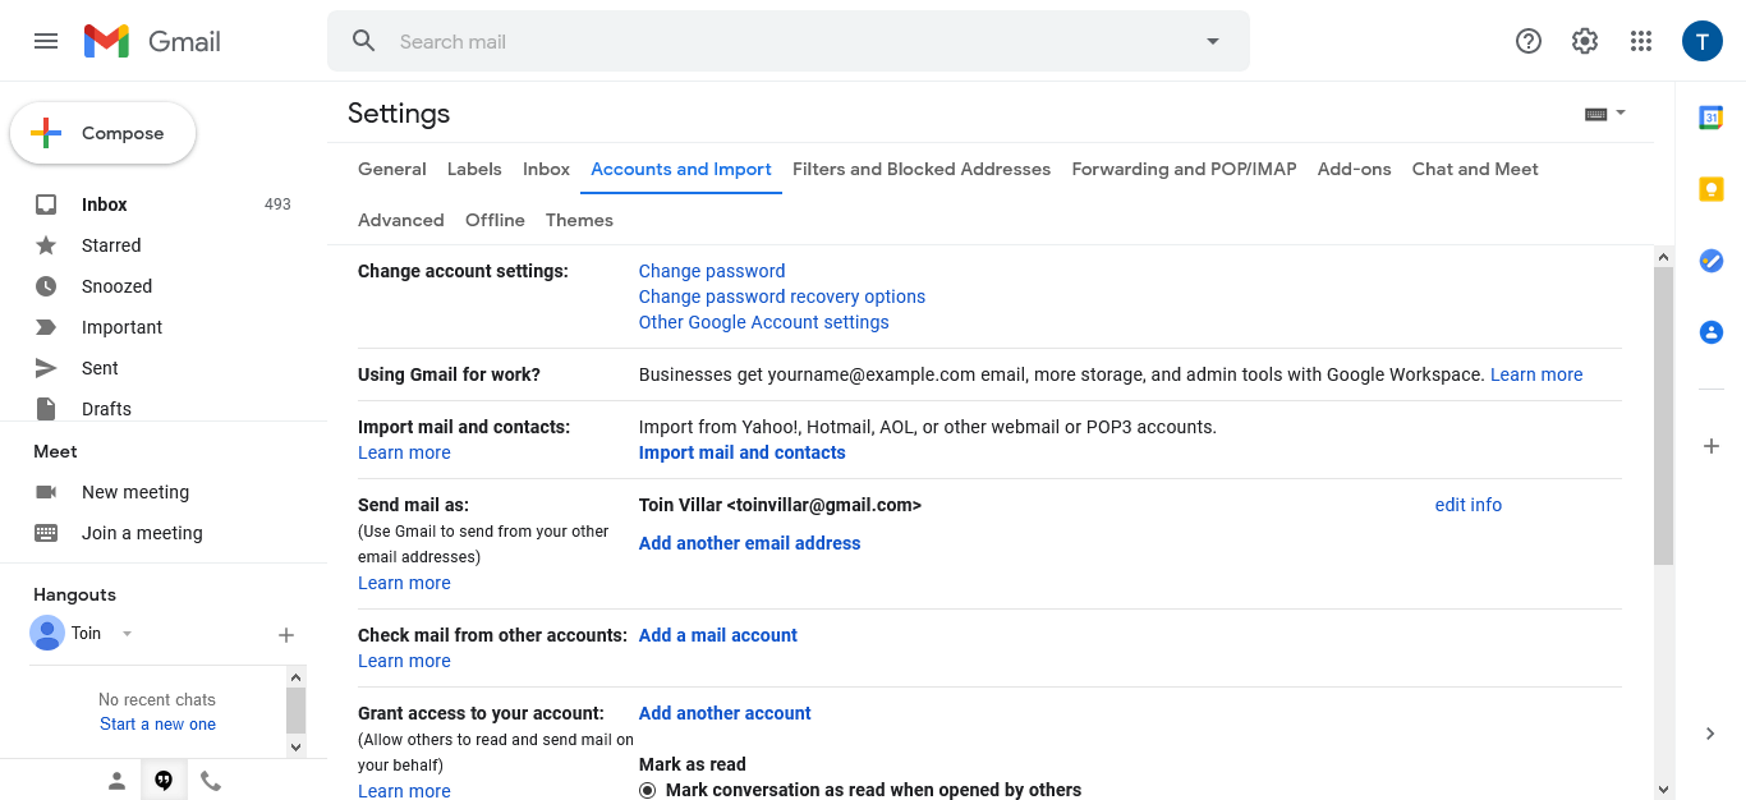Image resolution: width=1746 pixels, height=800 pixels.
Task: Select 'Mark conversation as read when opened'
Action: (x=648, y=790)
